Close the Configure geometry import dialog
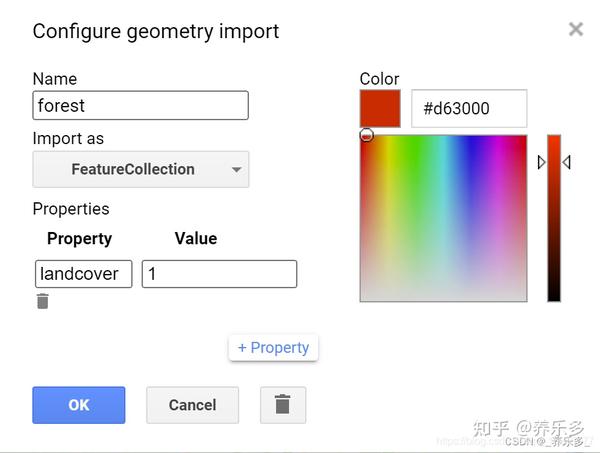Screen dimensions: 600x453 pos(576,29)
